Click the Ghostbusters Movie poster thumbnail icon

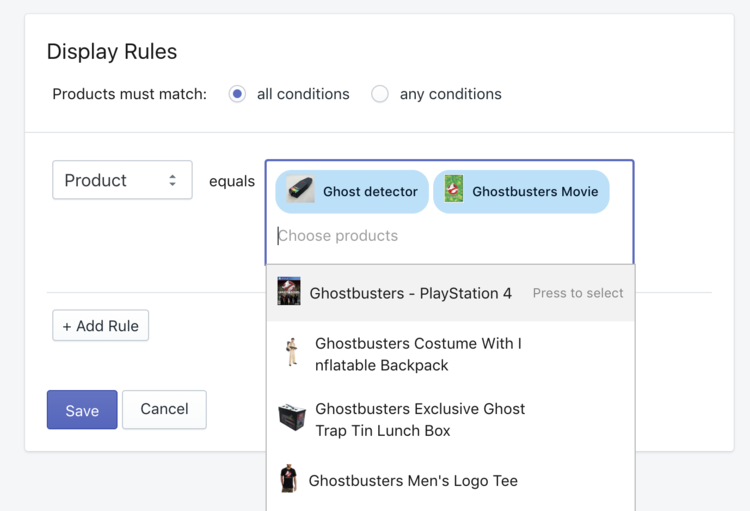[454, 190]
